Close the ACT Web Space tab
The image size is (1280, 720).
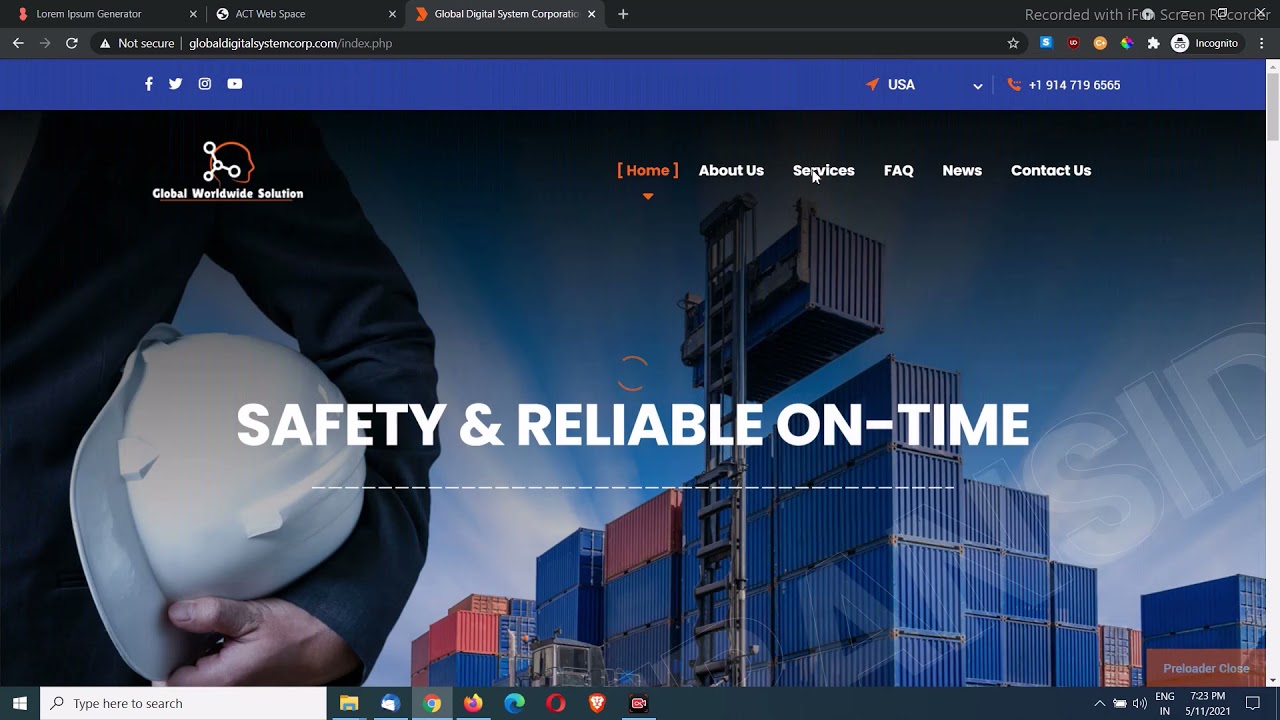(x=392, y=14)
